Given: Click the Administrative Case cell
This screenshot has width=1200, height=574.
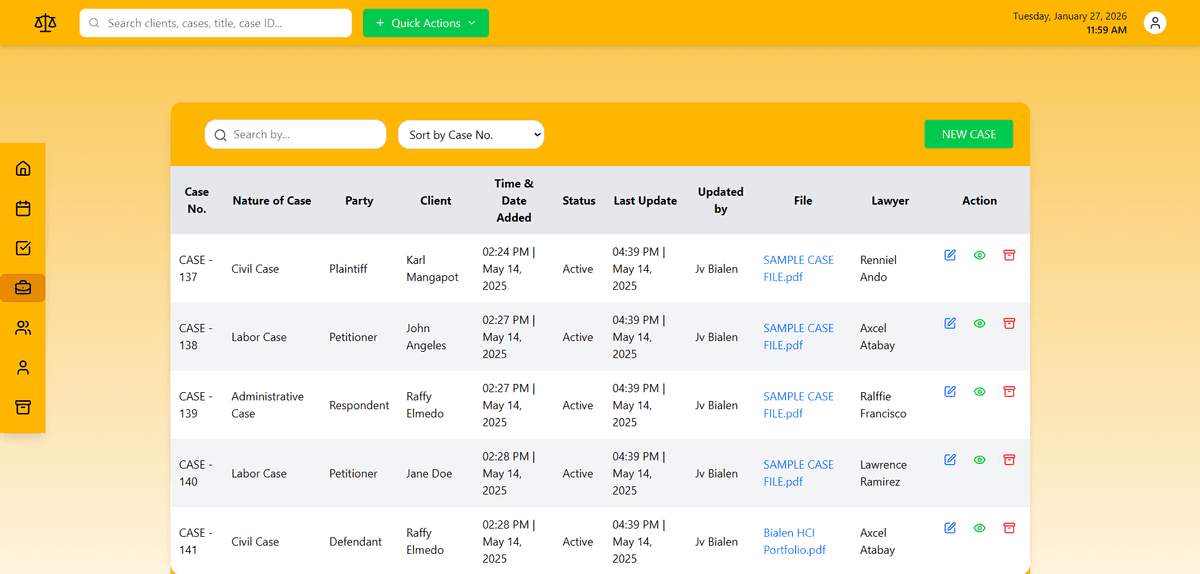Looking at the screenshot, I should point(267,404).
